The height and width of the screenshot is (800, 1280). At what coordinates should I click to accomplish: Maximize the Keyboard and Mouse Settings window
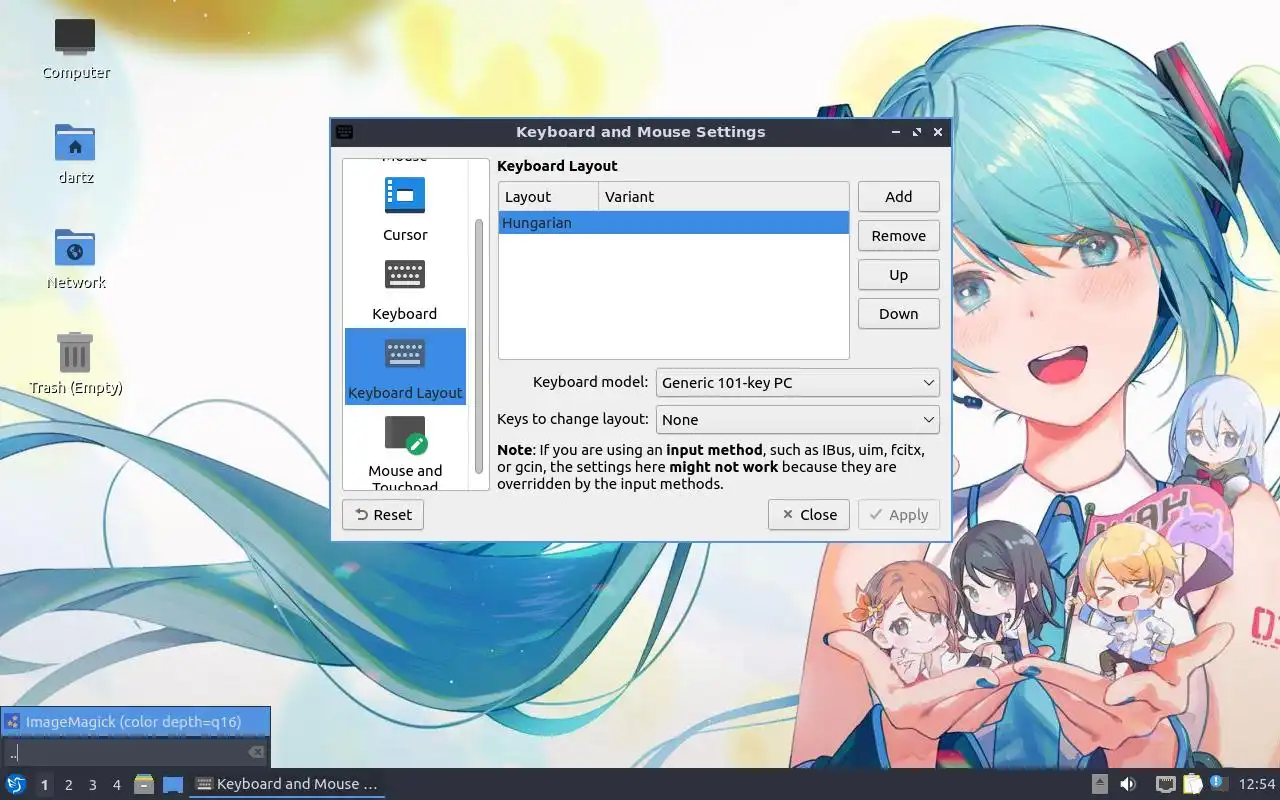(x=917, y=132)
